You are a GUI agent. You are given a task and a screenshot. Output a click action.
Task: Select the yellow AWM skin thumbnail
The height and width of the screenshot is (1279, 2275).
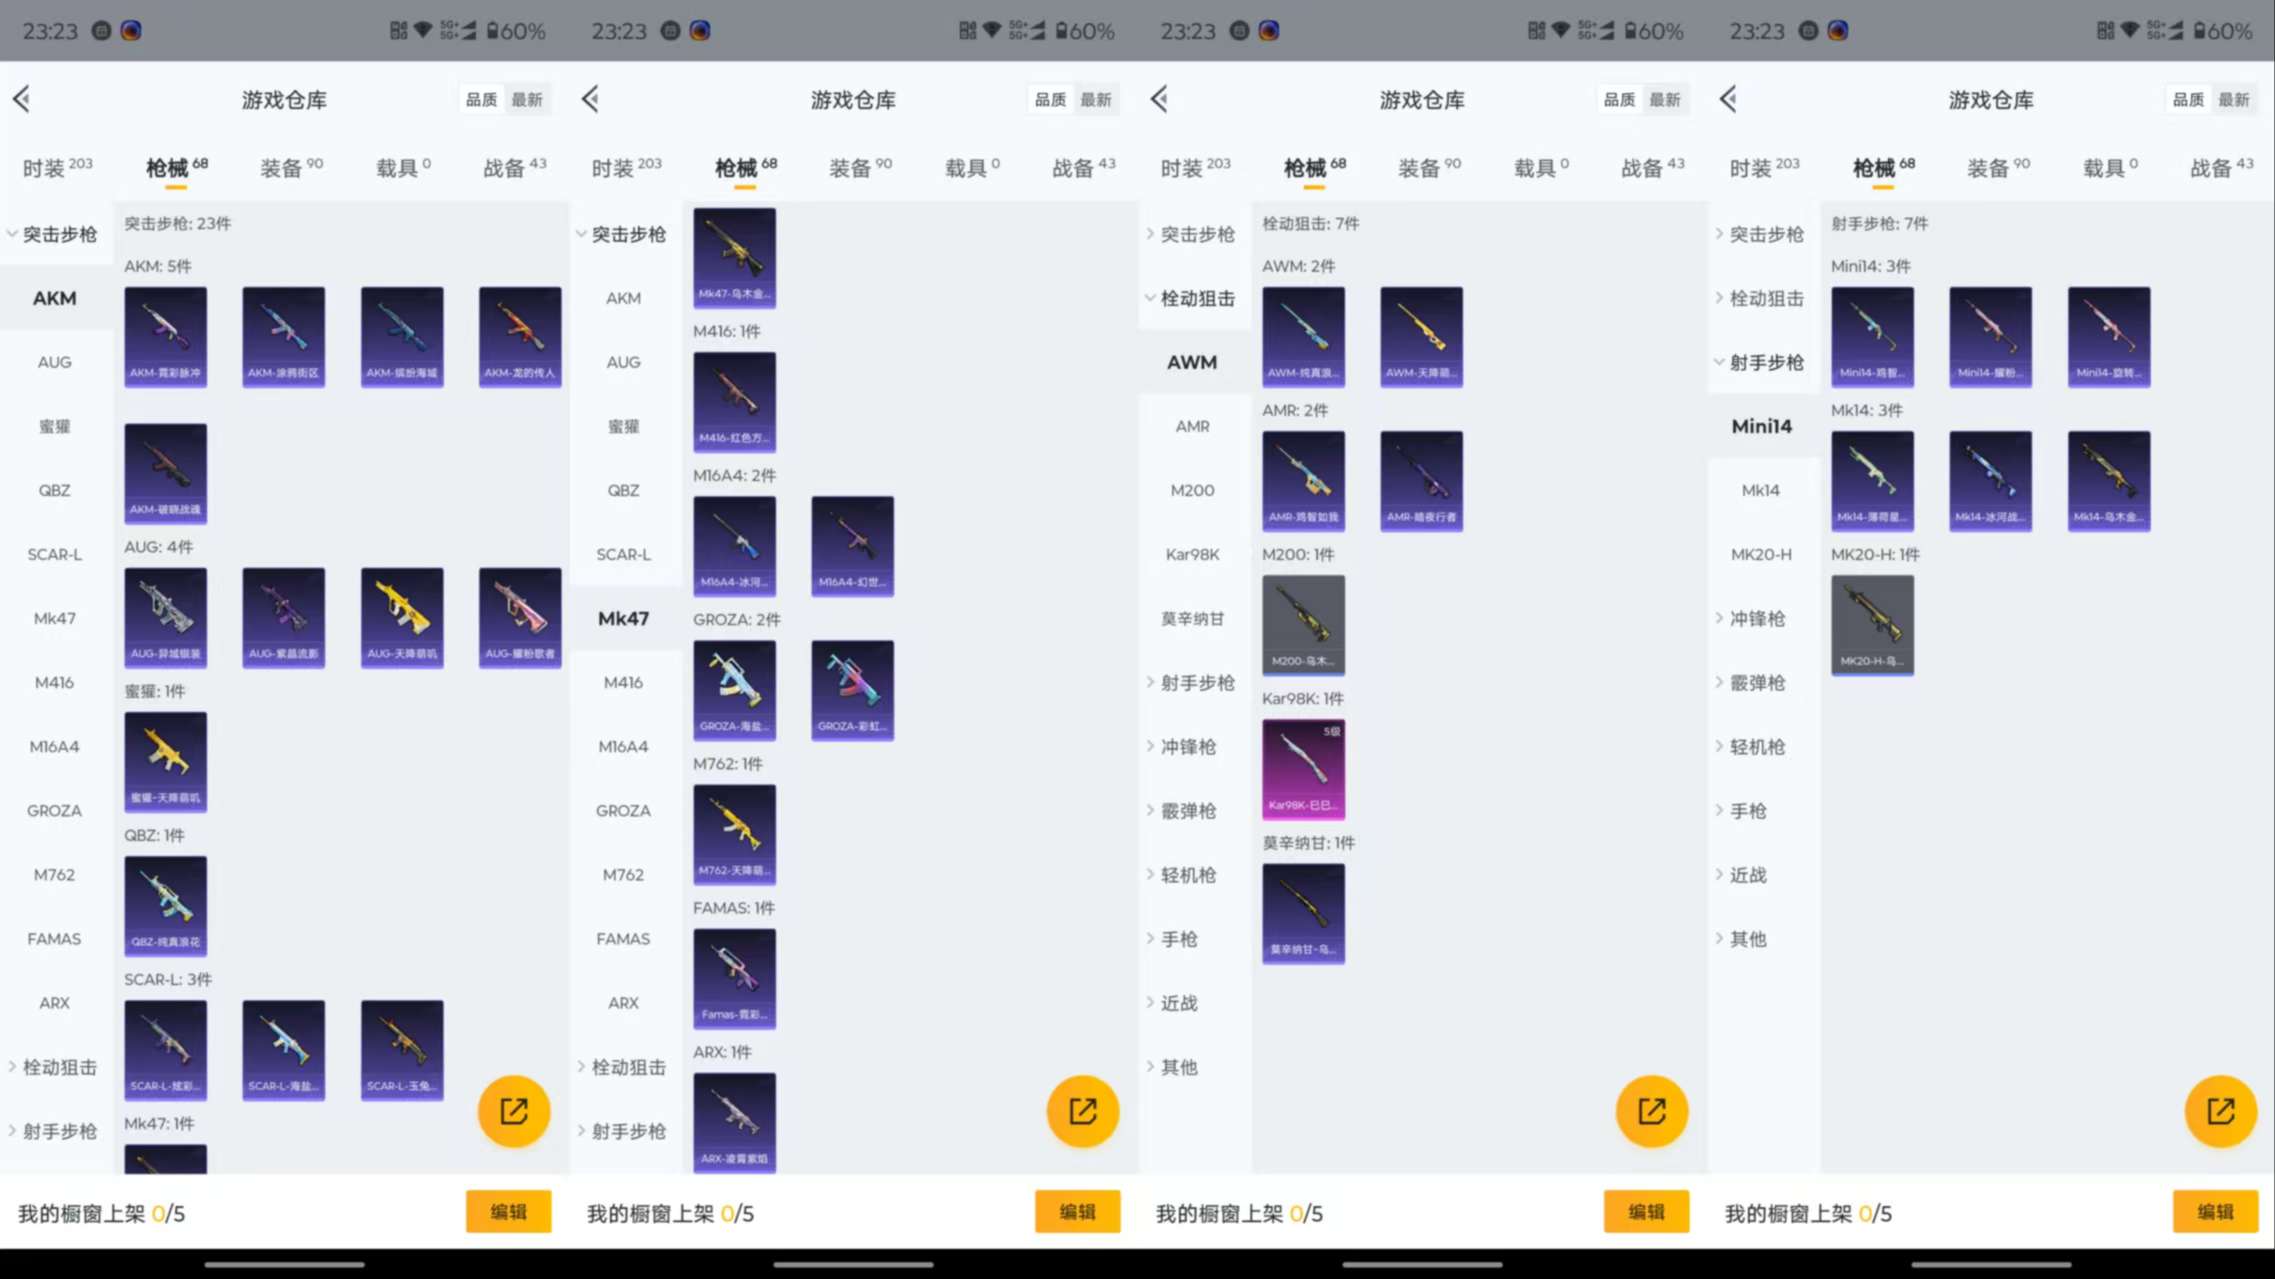pos(1421,336)
